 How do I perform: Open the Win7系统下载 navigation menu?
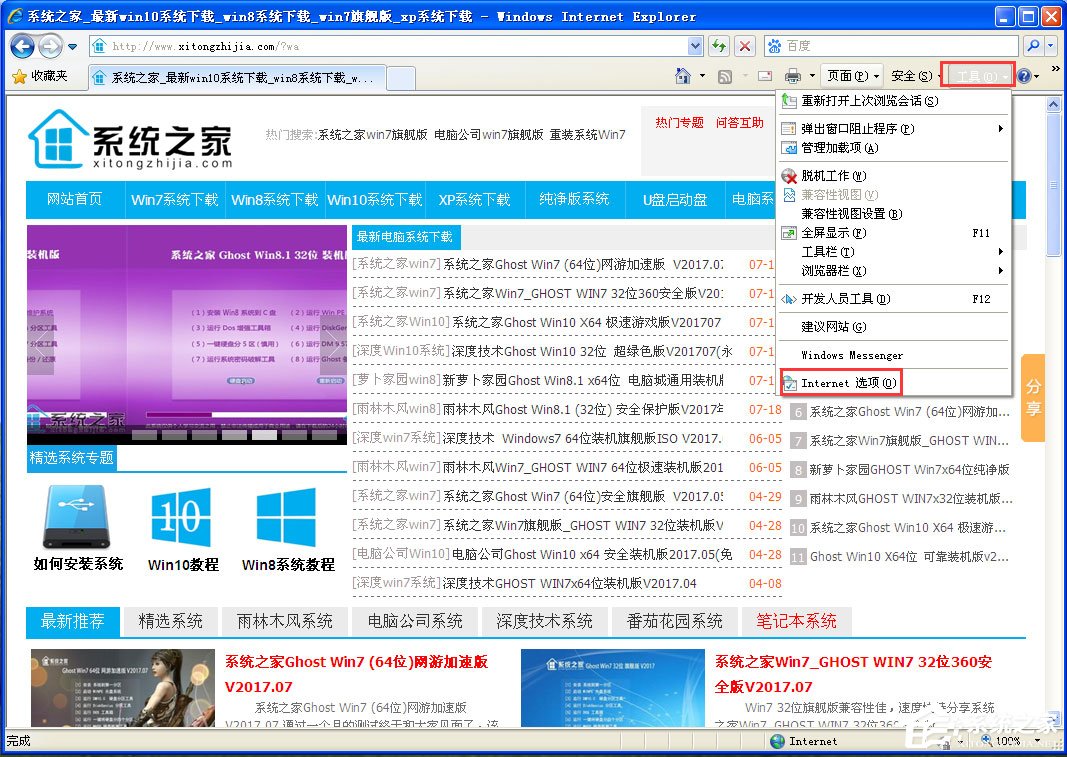[173, 199]
